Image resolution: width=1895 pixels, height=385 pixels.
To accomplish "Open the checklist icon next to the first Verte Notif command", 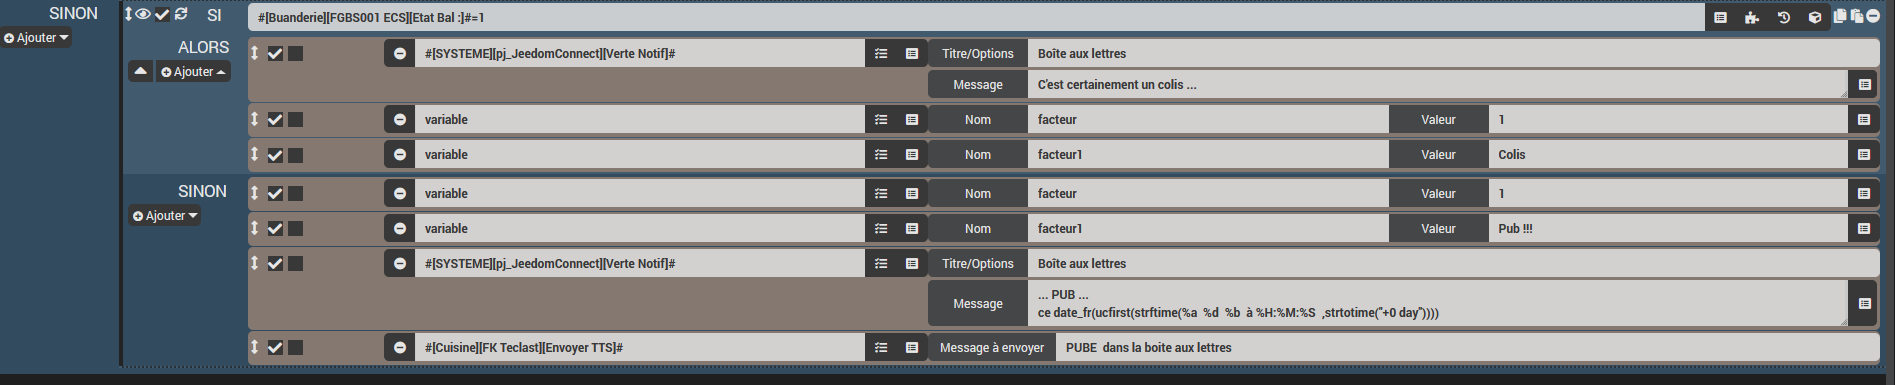I will [x=881, y=54].
